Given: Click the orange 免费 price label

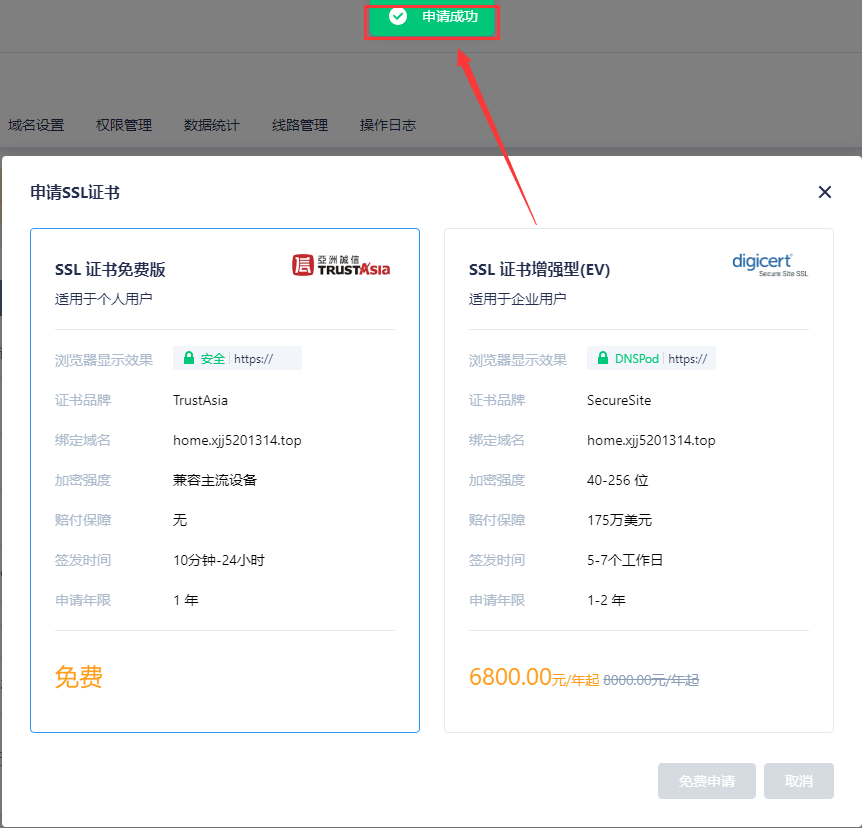Looking at the screenshot, I should [78, 677].
